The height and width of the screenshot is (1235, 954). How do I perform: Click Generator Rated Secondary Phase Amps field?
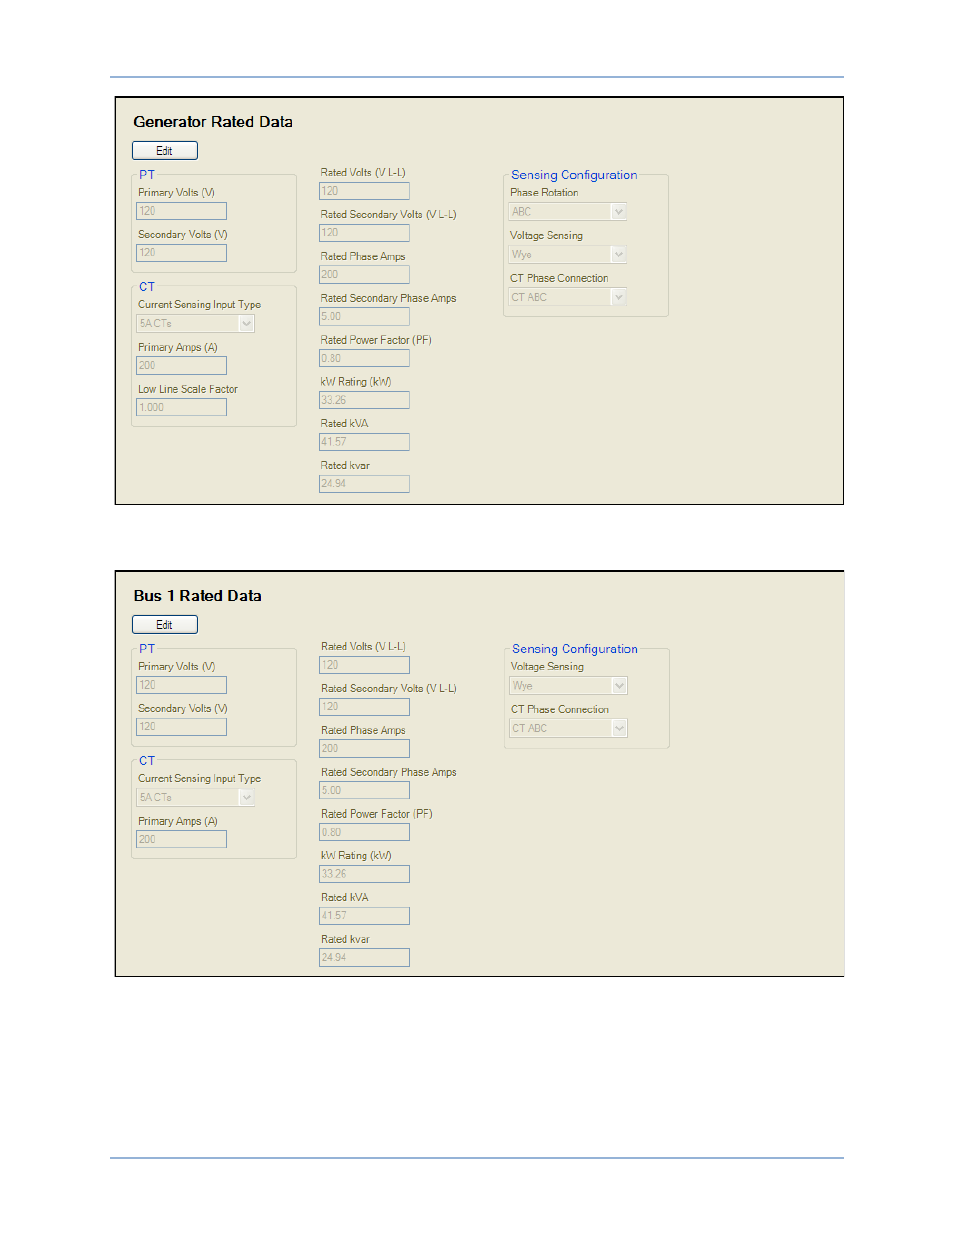coord(364,317)
